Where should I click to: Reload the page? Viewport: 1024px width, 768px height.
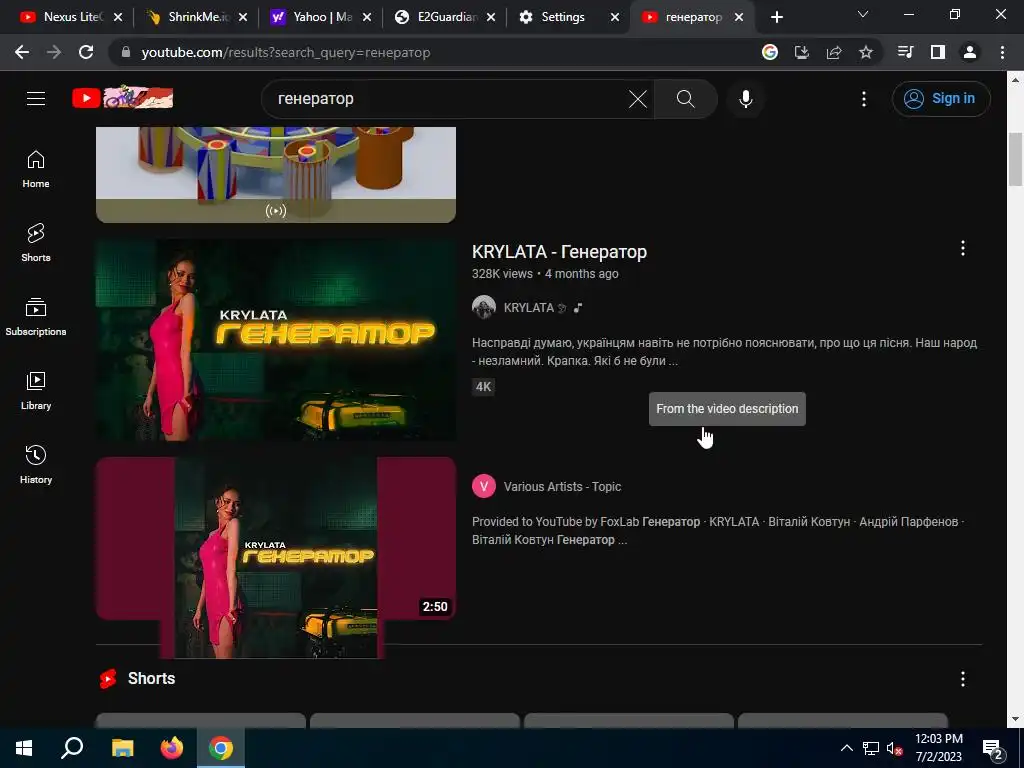tap(86, 52)
